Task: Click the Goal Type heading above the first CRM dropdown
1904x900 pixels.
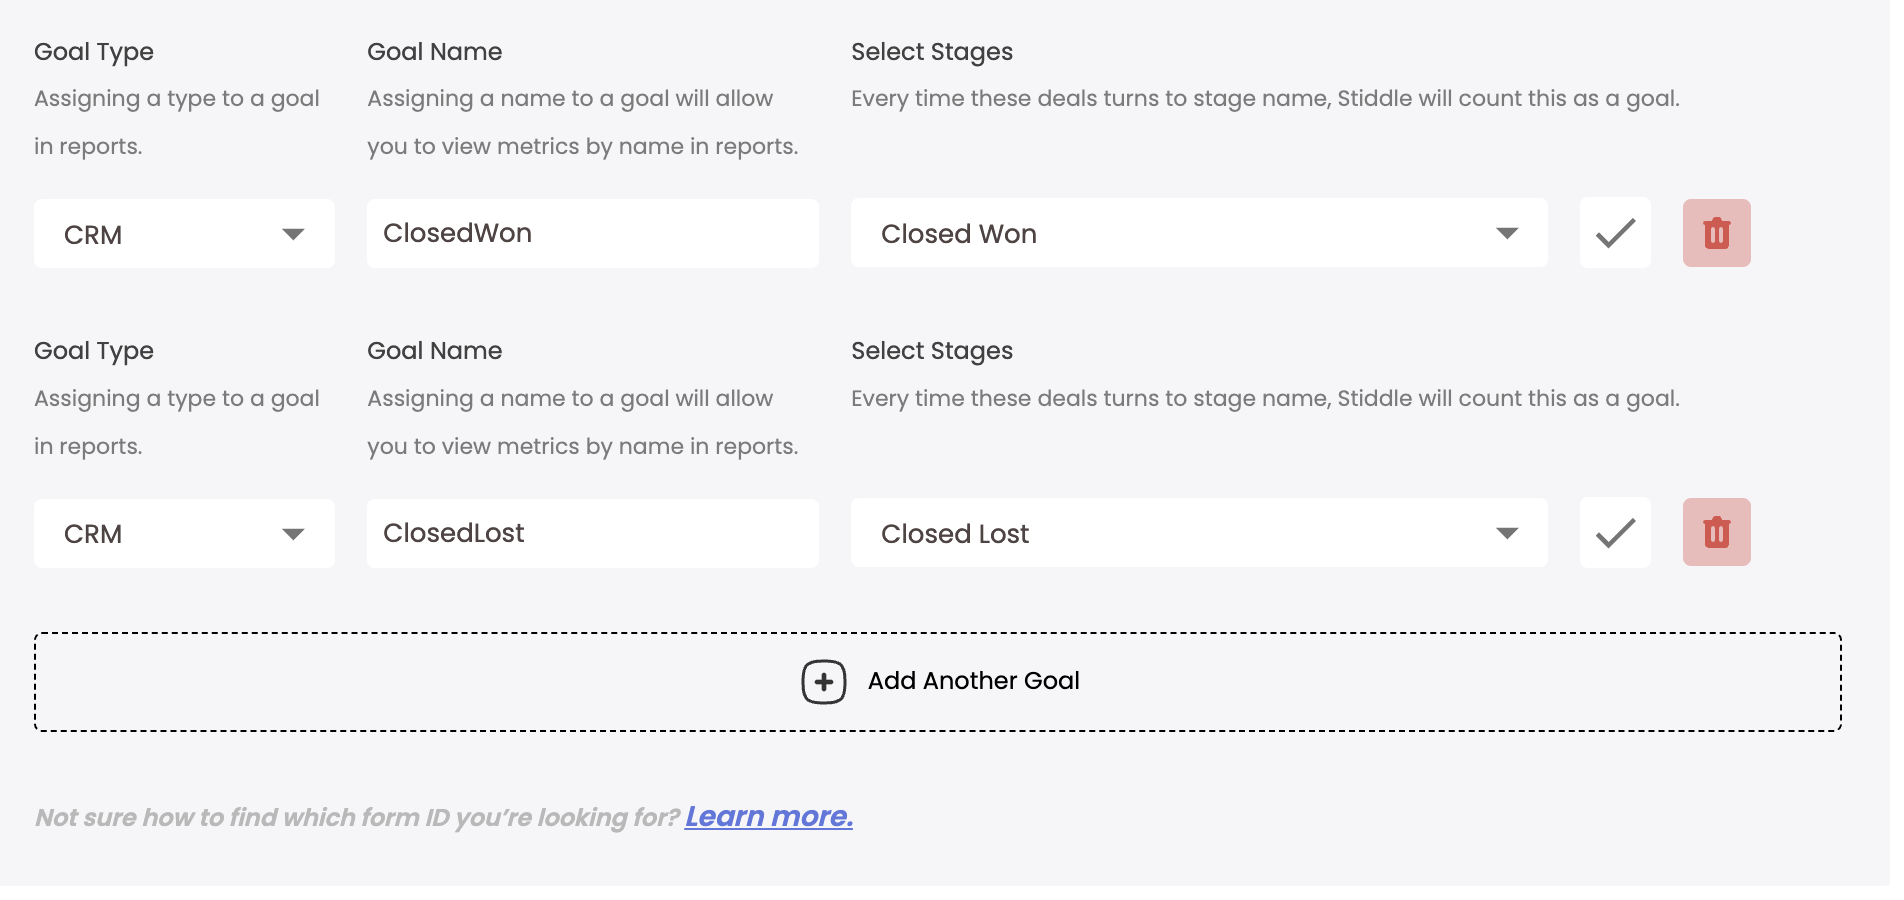Action: (94, 52)
